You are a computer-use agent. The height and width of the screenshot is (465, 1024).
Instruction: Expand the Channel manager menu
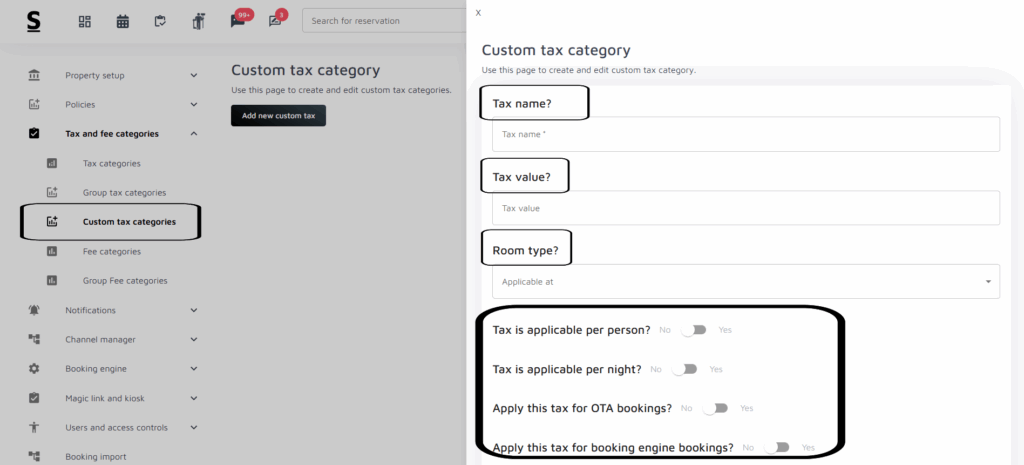tap(193, 340)
